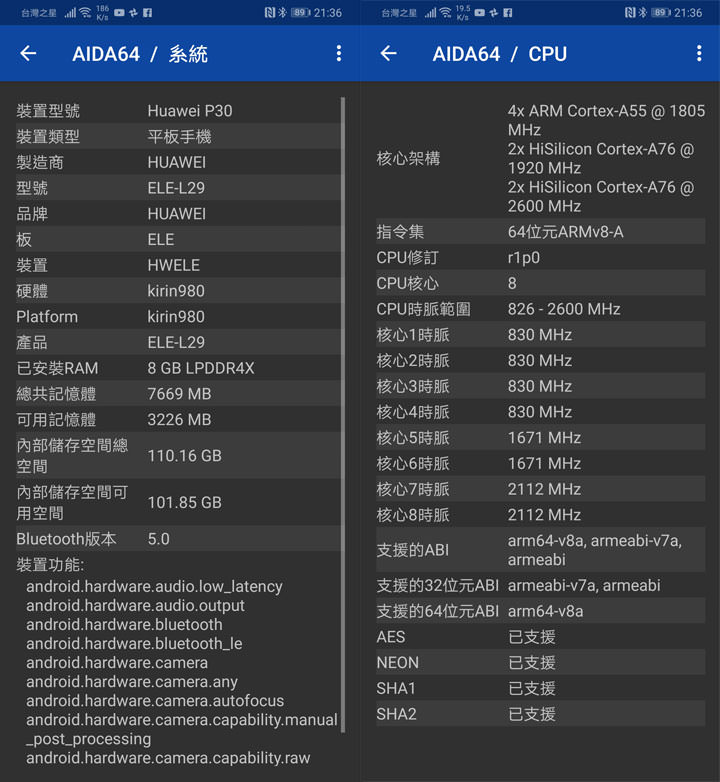
Task: Select the 3226 MB available memory value
Action: (180, 419)
